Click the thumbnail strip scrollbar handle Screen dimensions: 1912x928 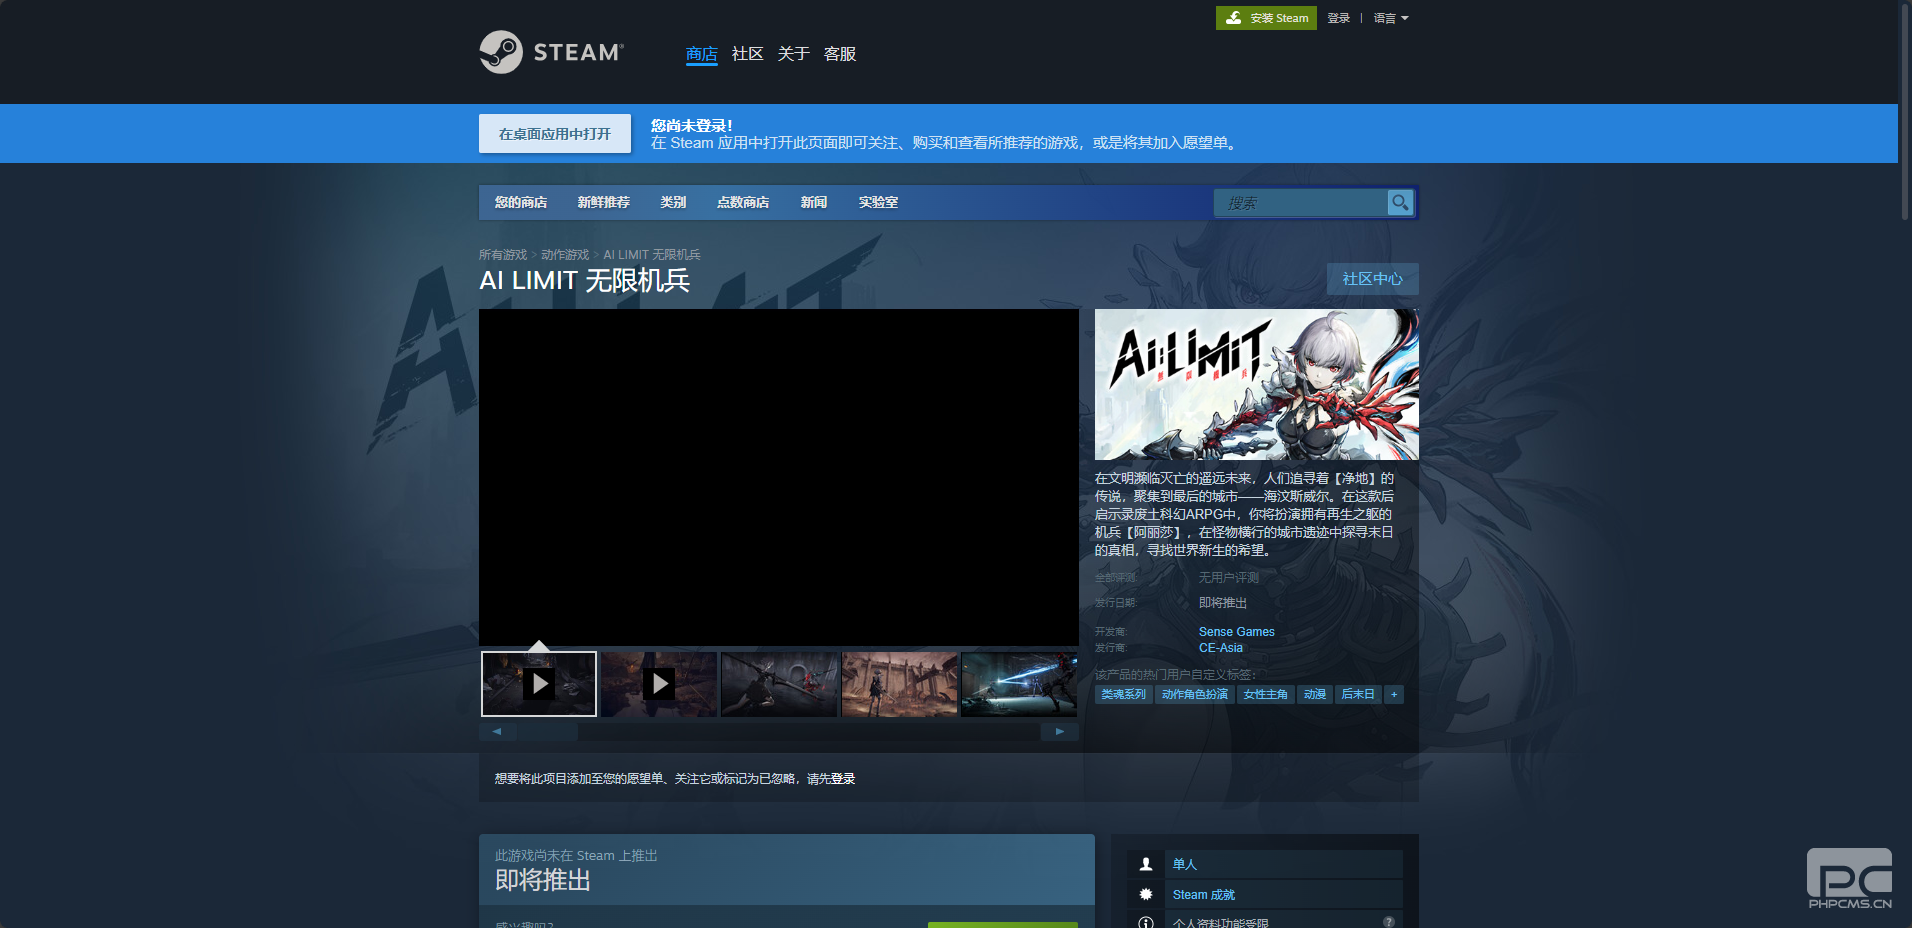pos(548,732)
